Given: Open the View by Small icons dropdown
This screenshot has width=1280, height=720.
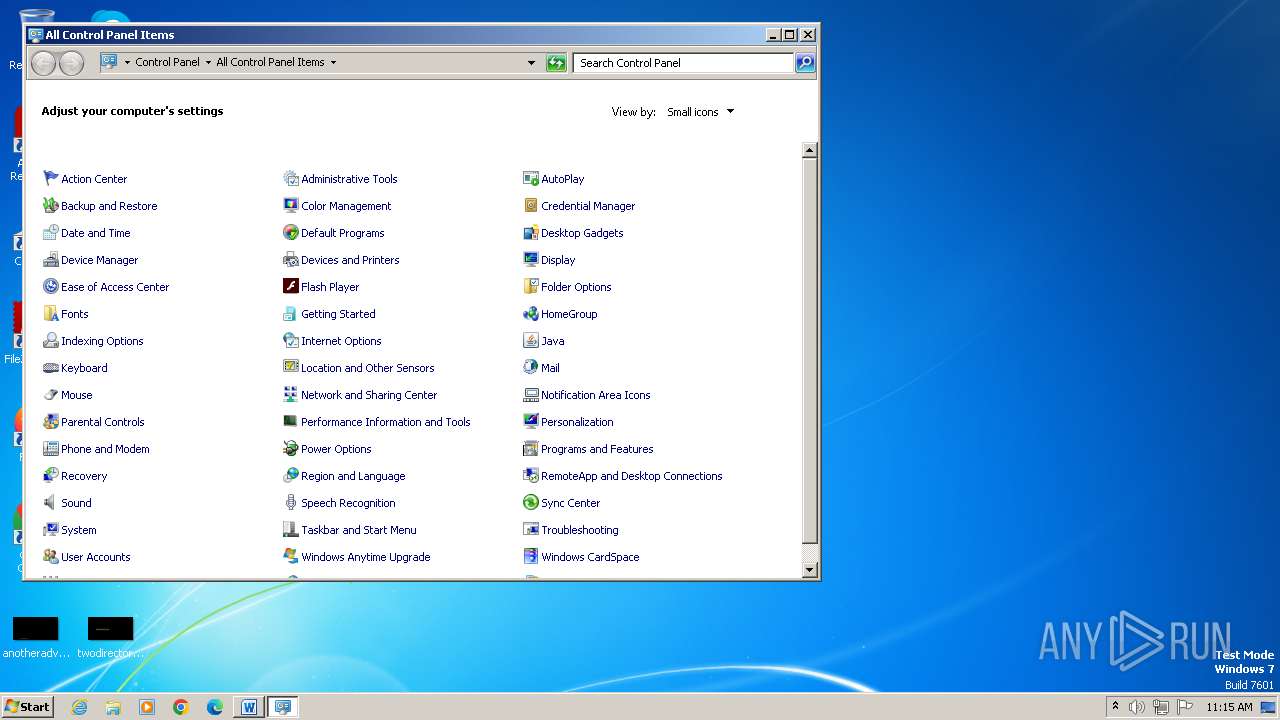Looking at the screenshot, I should pyautogui.click(x=700, y=112).
